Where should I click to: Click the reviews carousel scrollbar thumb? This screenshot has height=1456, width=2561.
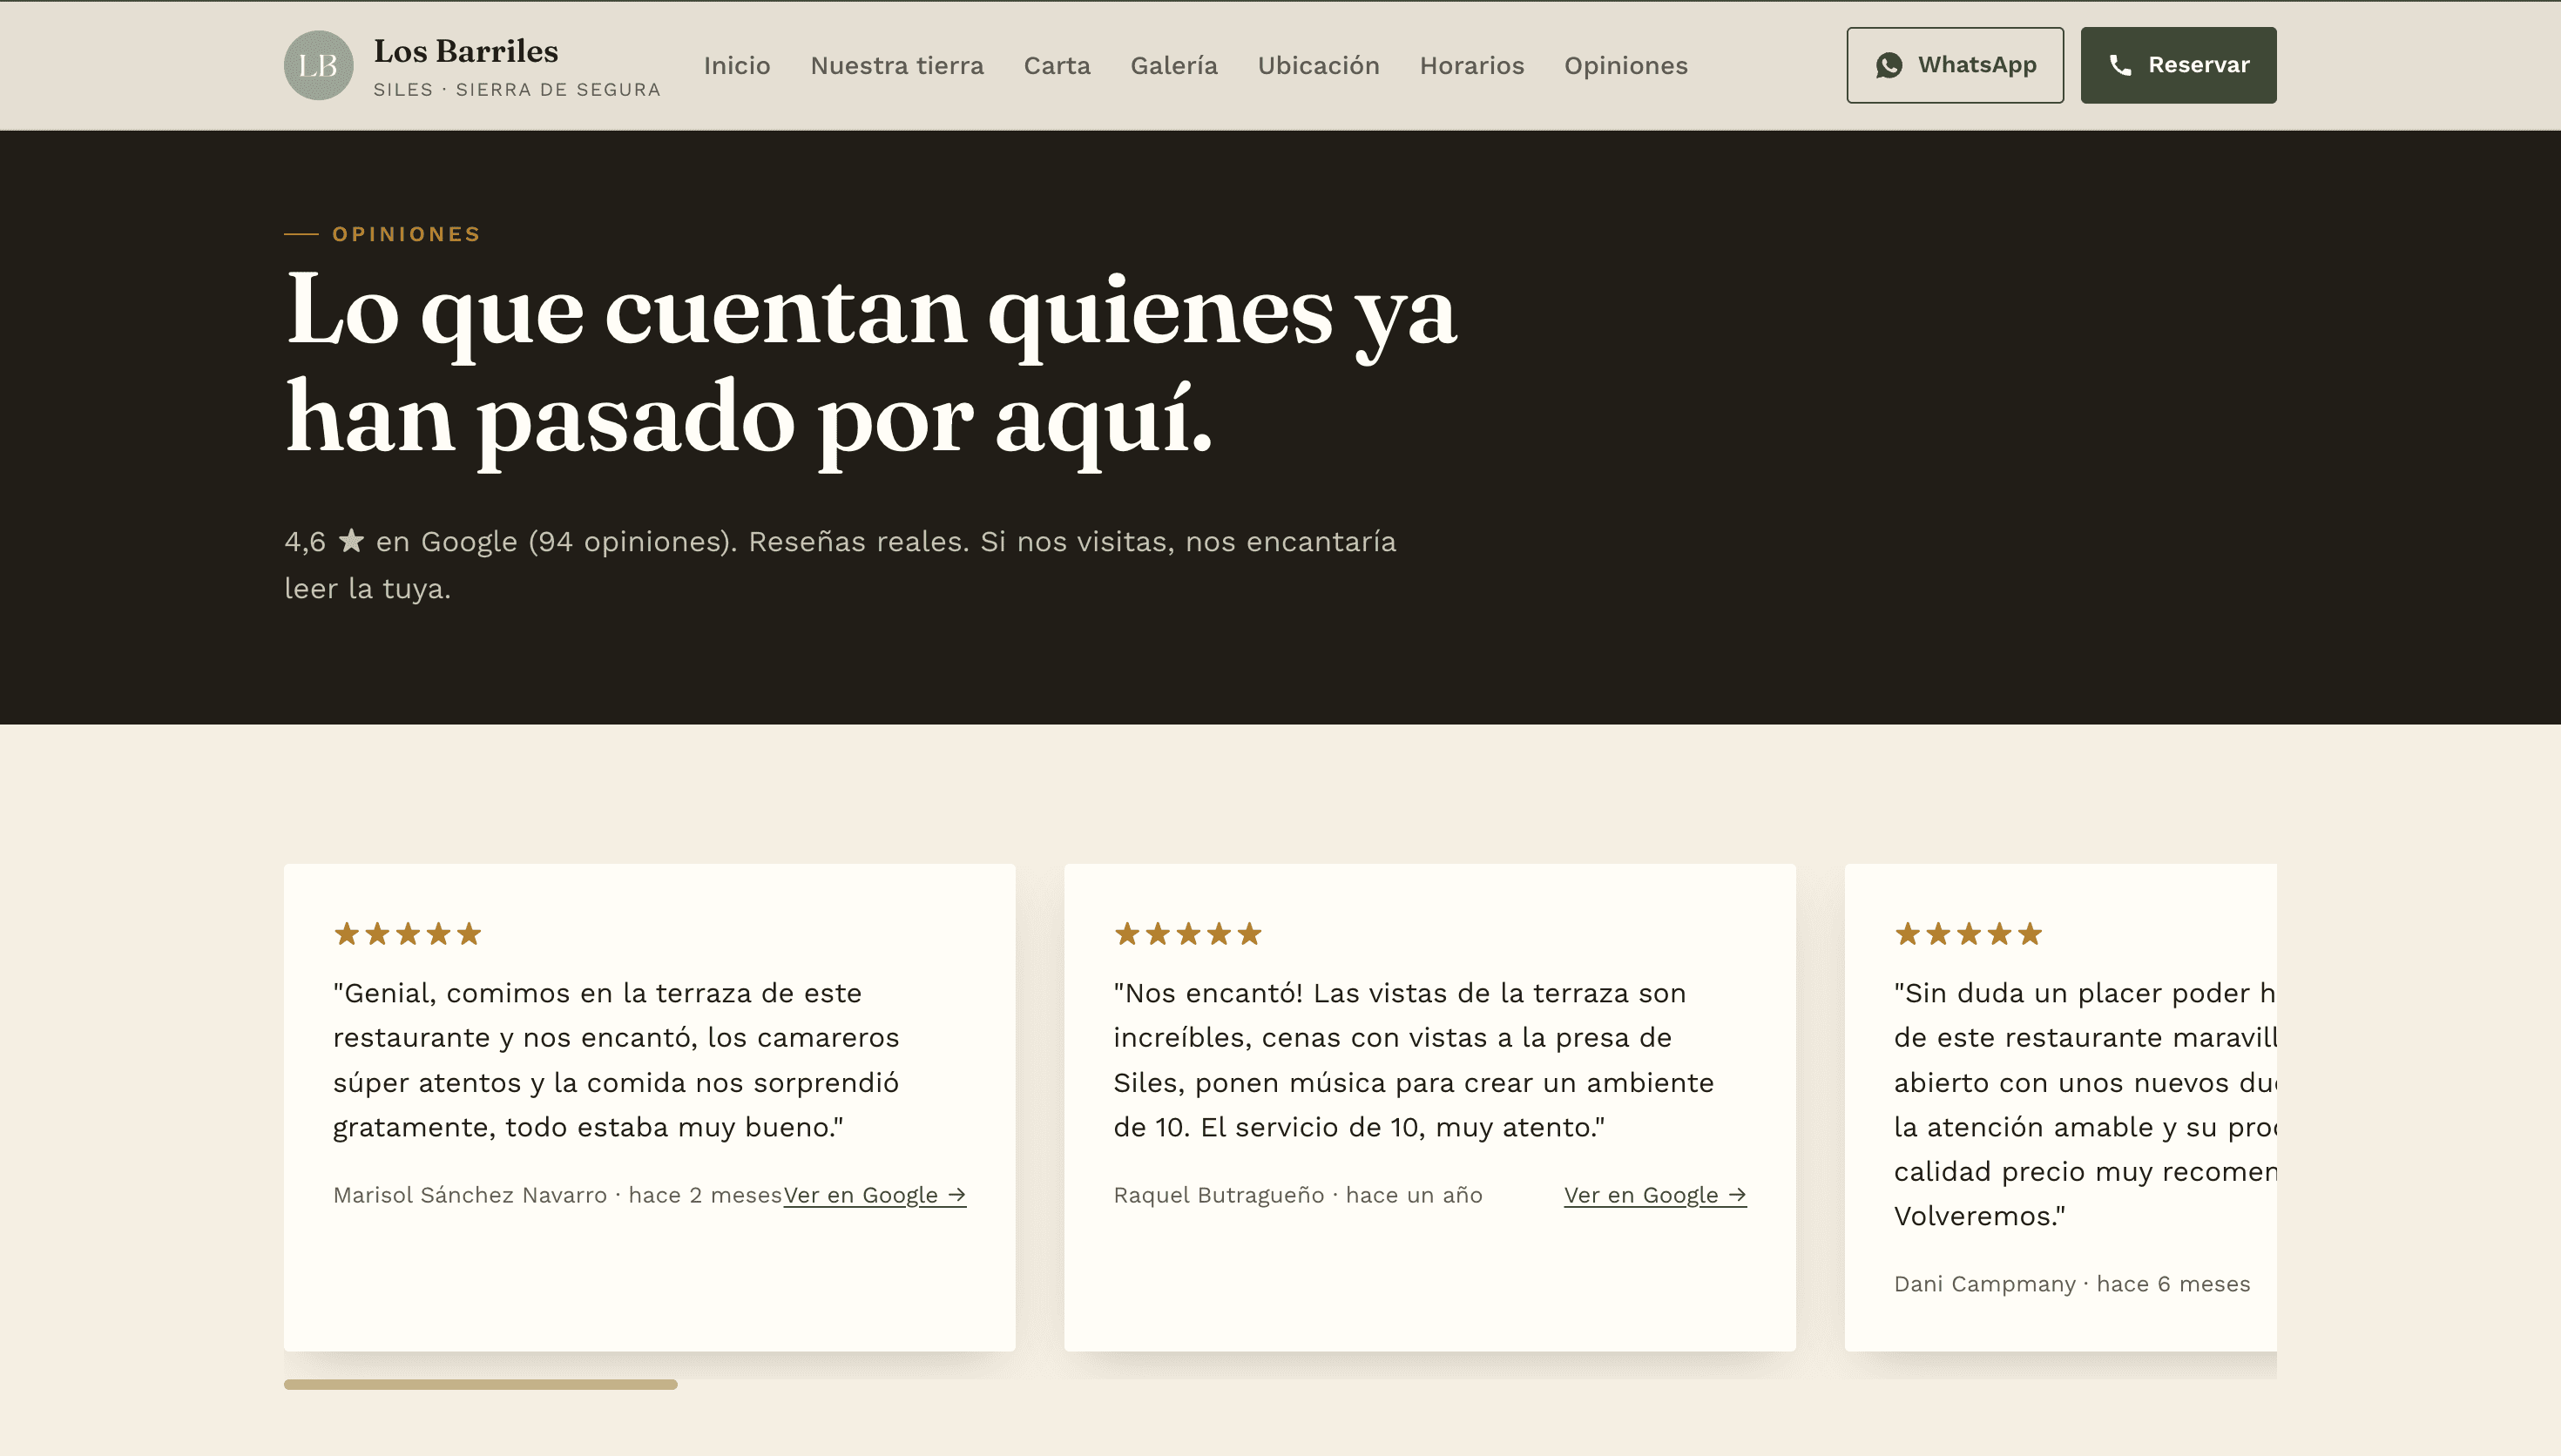click(x=480, y=1384)
